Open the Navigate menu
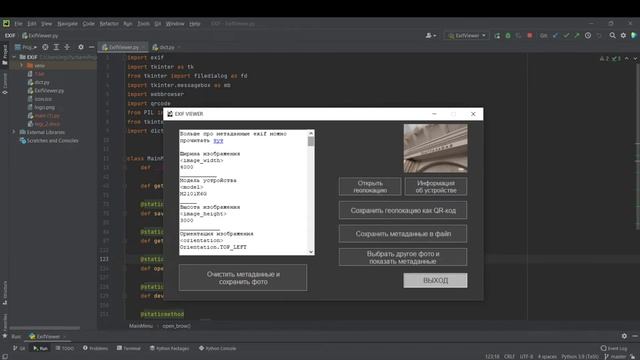640x360 pixels. tap(67, 24)
